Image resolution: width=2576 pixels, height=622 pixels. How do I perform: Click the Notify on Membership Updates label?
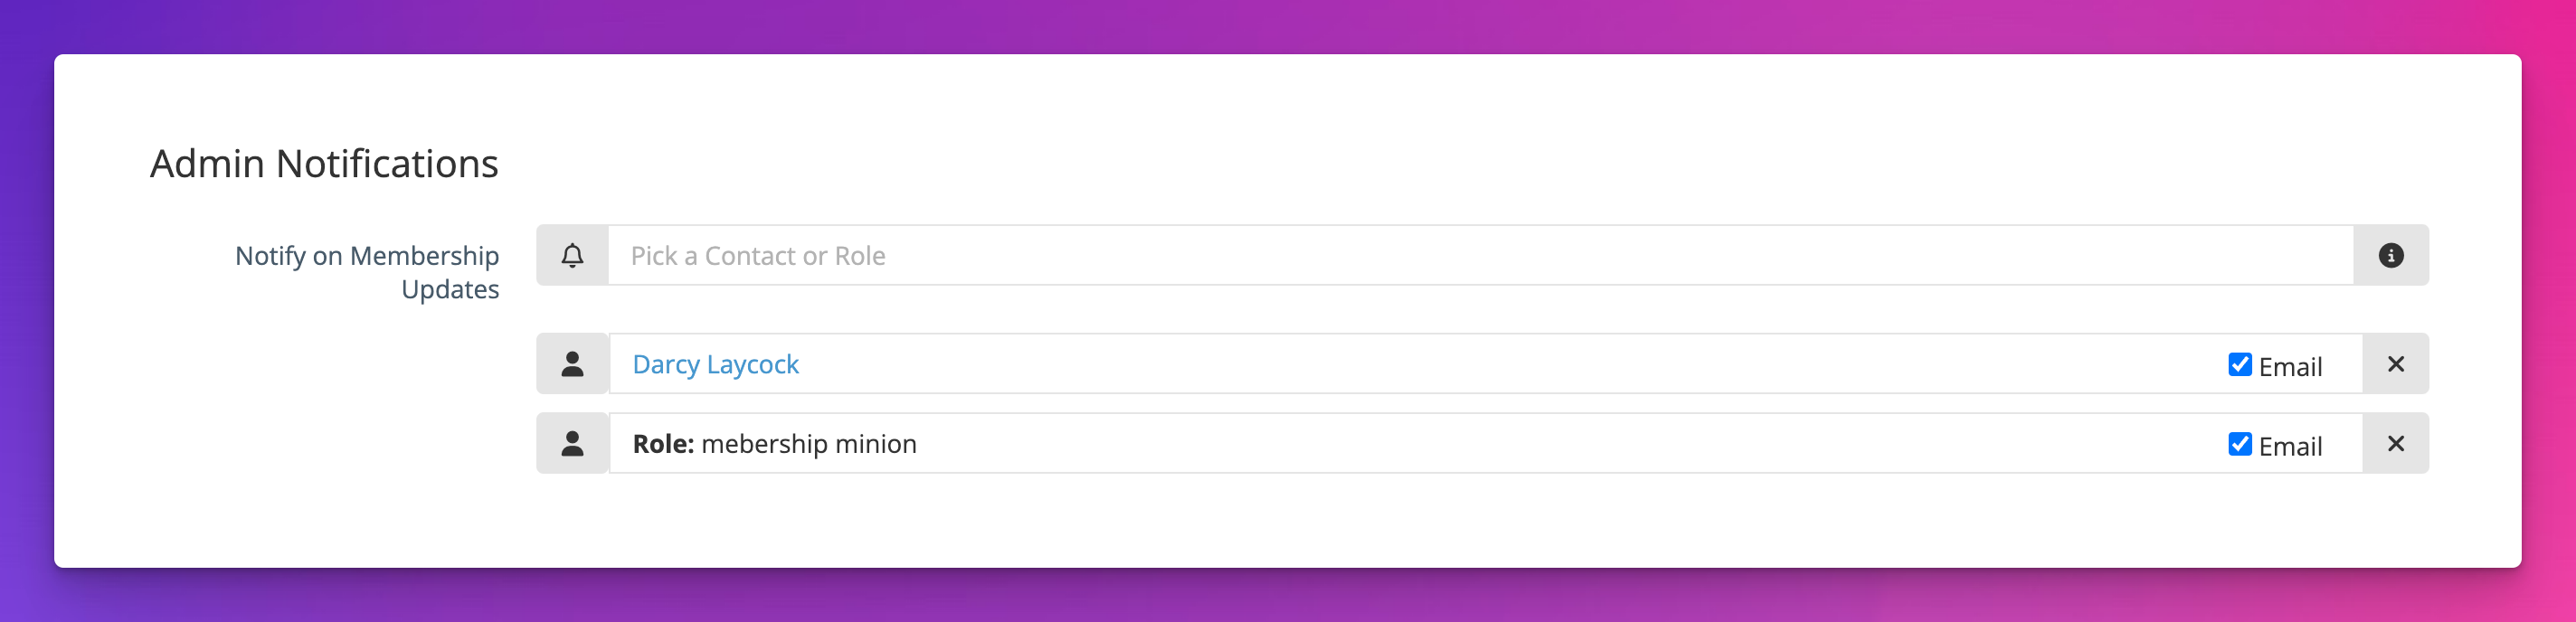point(367,272)
